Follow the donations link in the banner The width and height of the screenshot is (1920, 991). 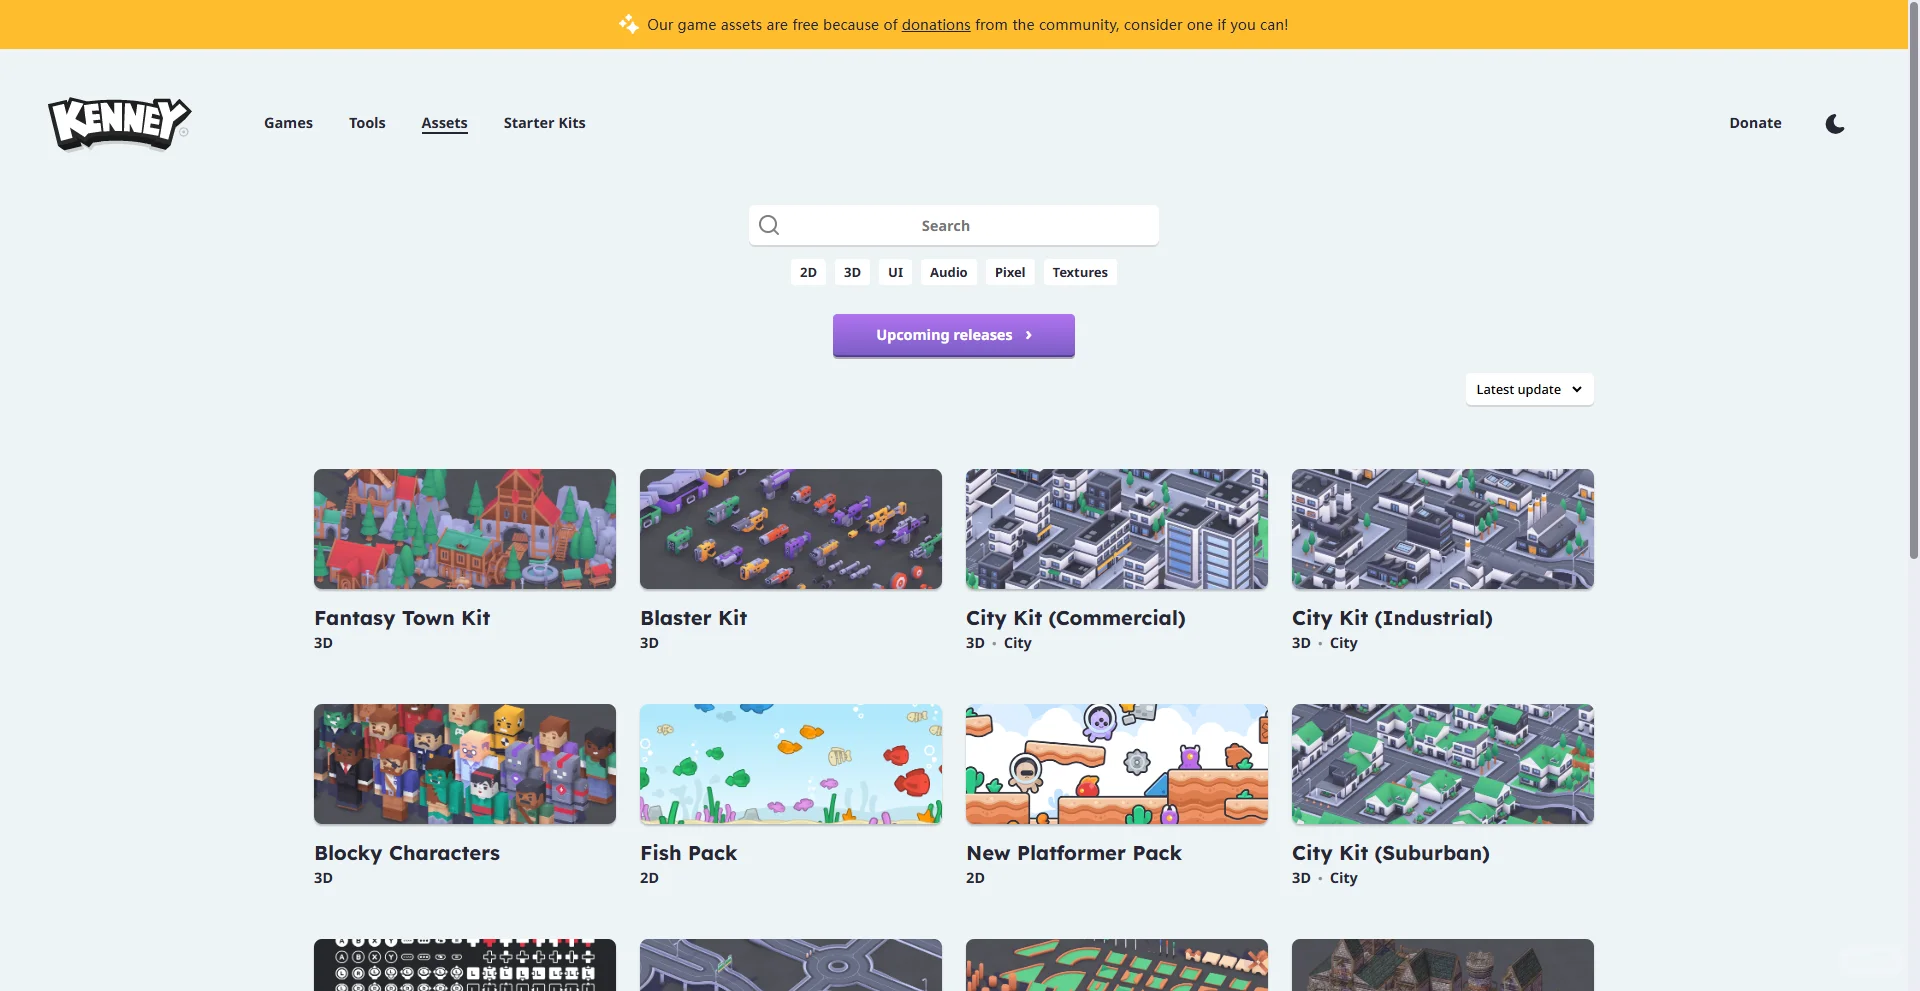click(936, 25)
